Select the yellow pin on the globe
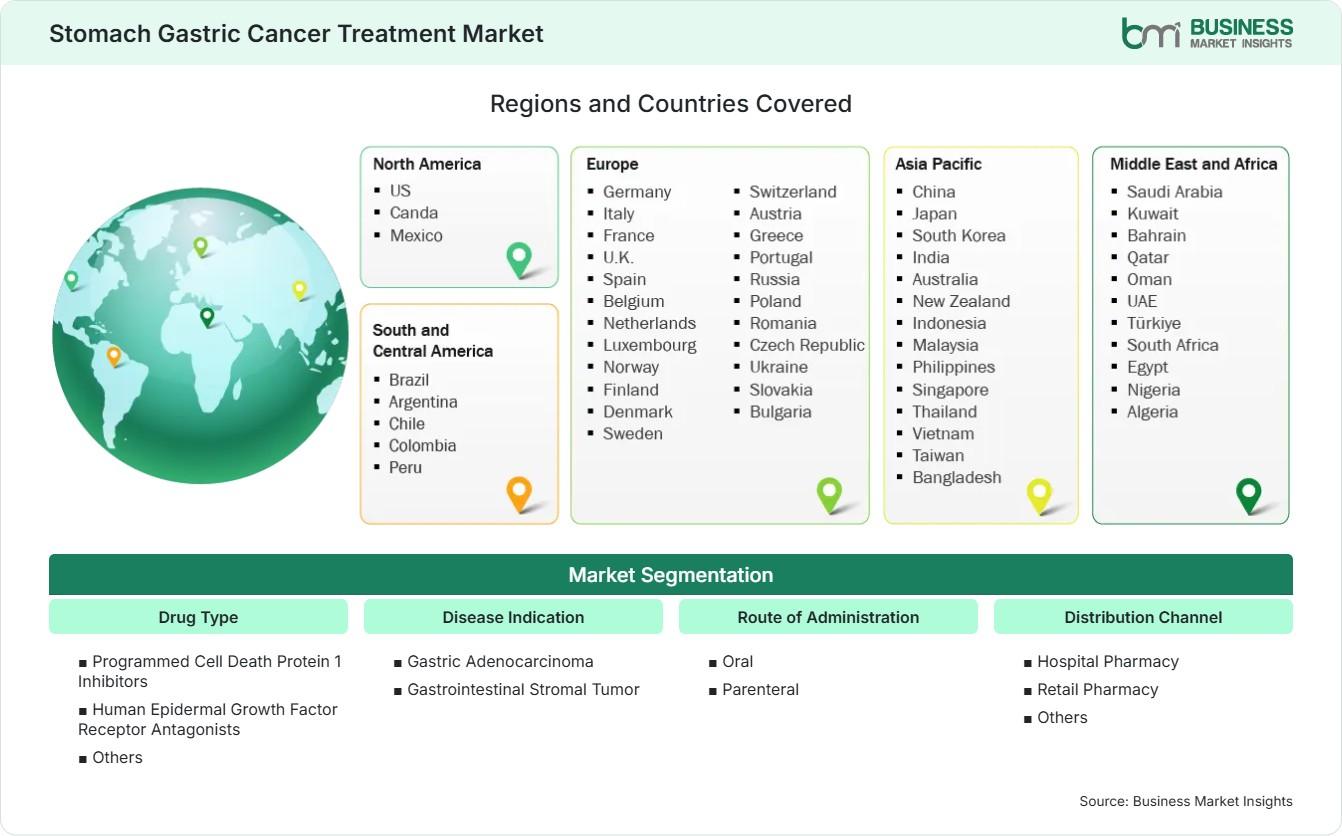1342x836 pixels. pos(299,290)
